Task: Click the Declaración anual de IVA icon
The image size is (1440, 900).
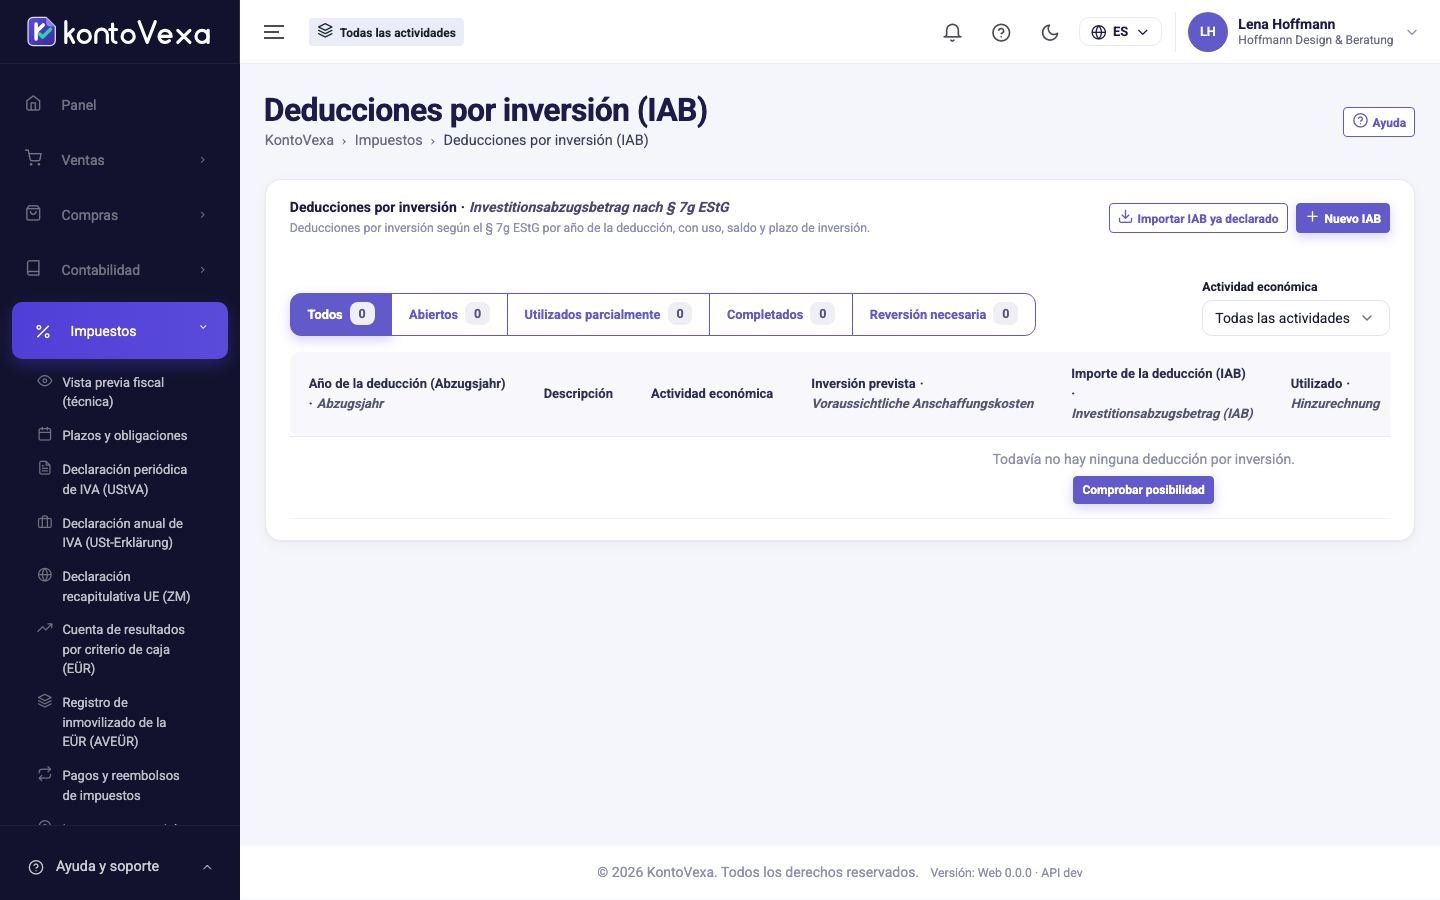Action: coord(45,522)
